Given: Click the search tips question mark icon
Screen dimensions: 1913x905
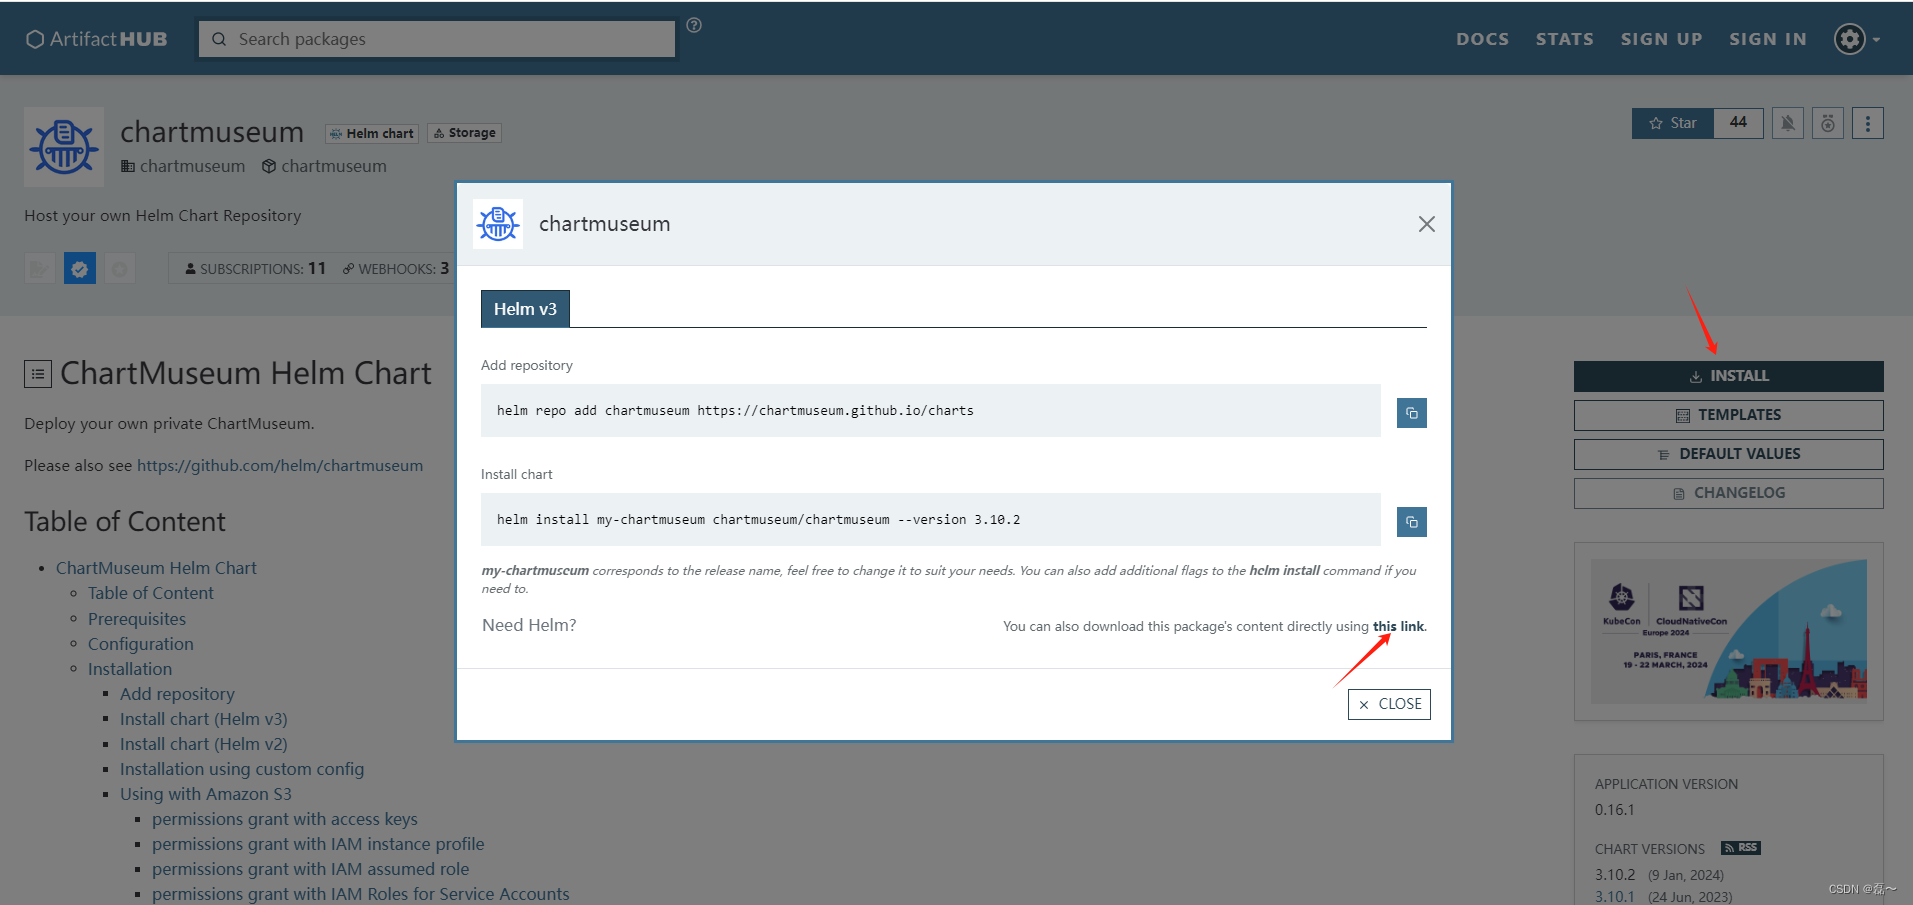Looking at the screenshot, I should click(x=694, y=25).
